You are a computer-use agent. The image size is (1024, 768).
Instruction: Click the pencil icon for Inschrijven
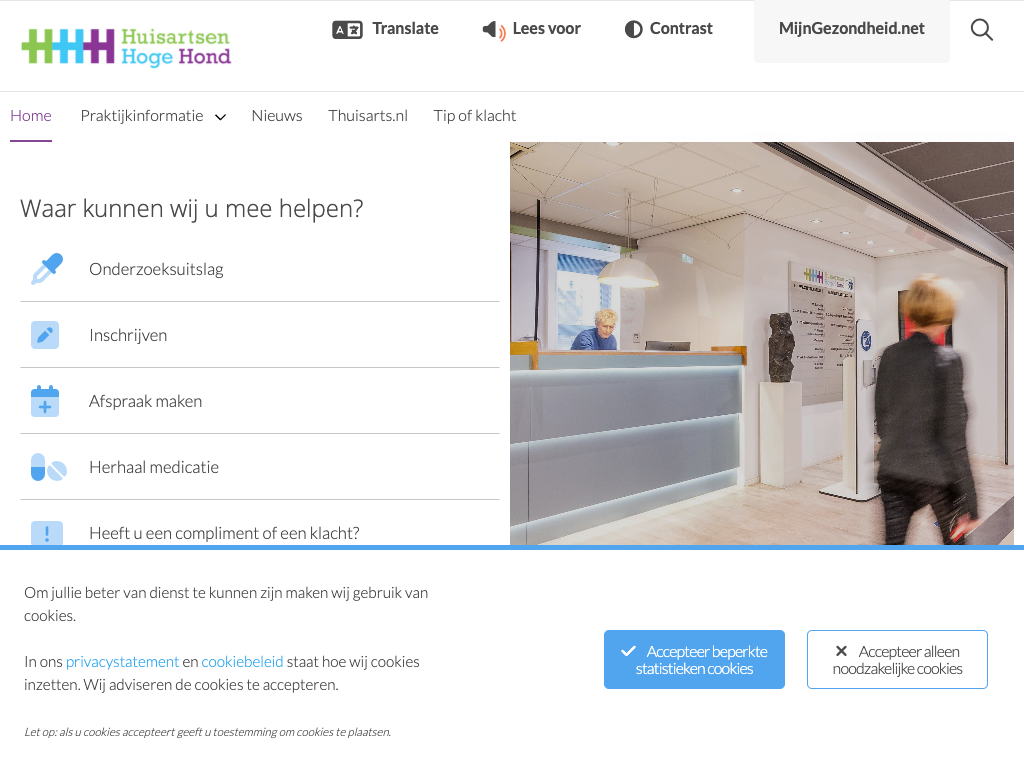tap(45, 335)
